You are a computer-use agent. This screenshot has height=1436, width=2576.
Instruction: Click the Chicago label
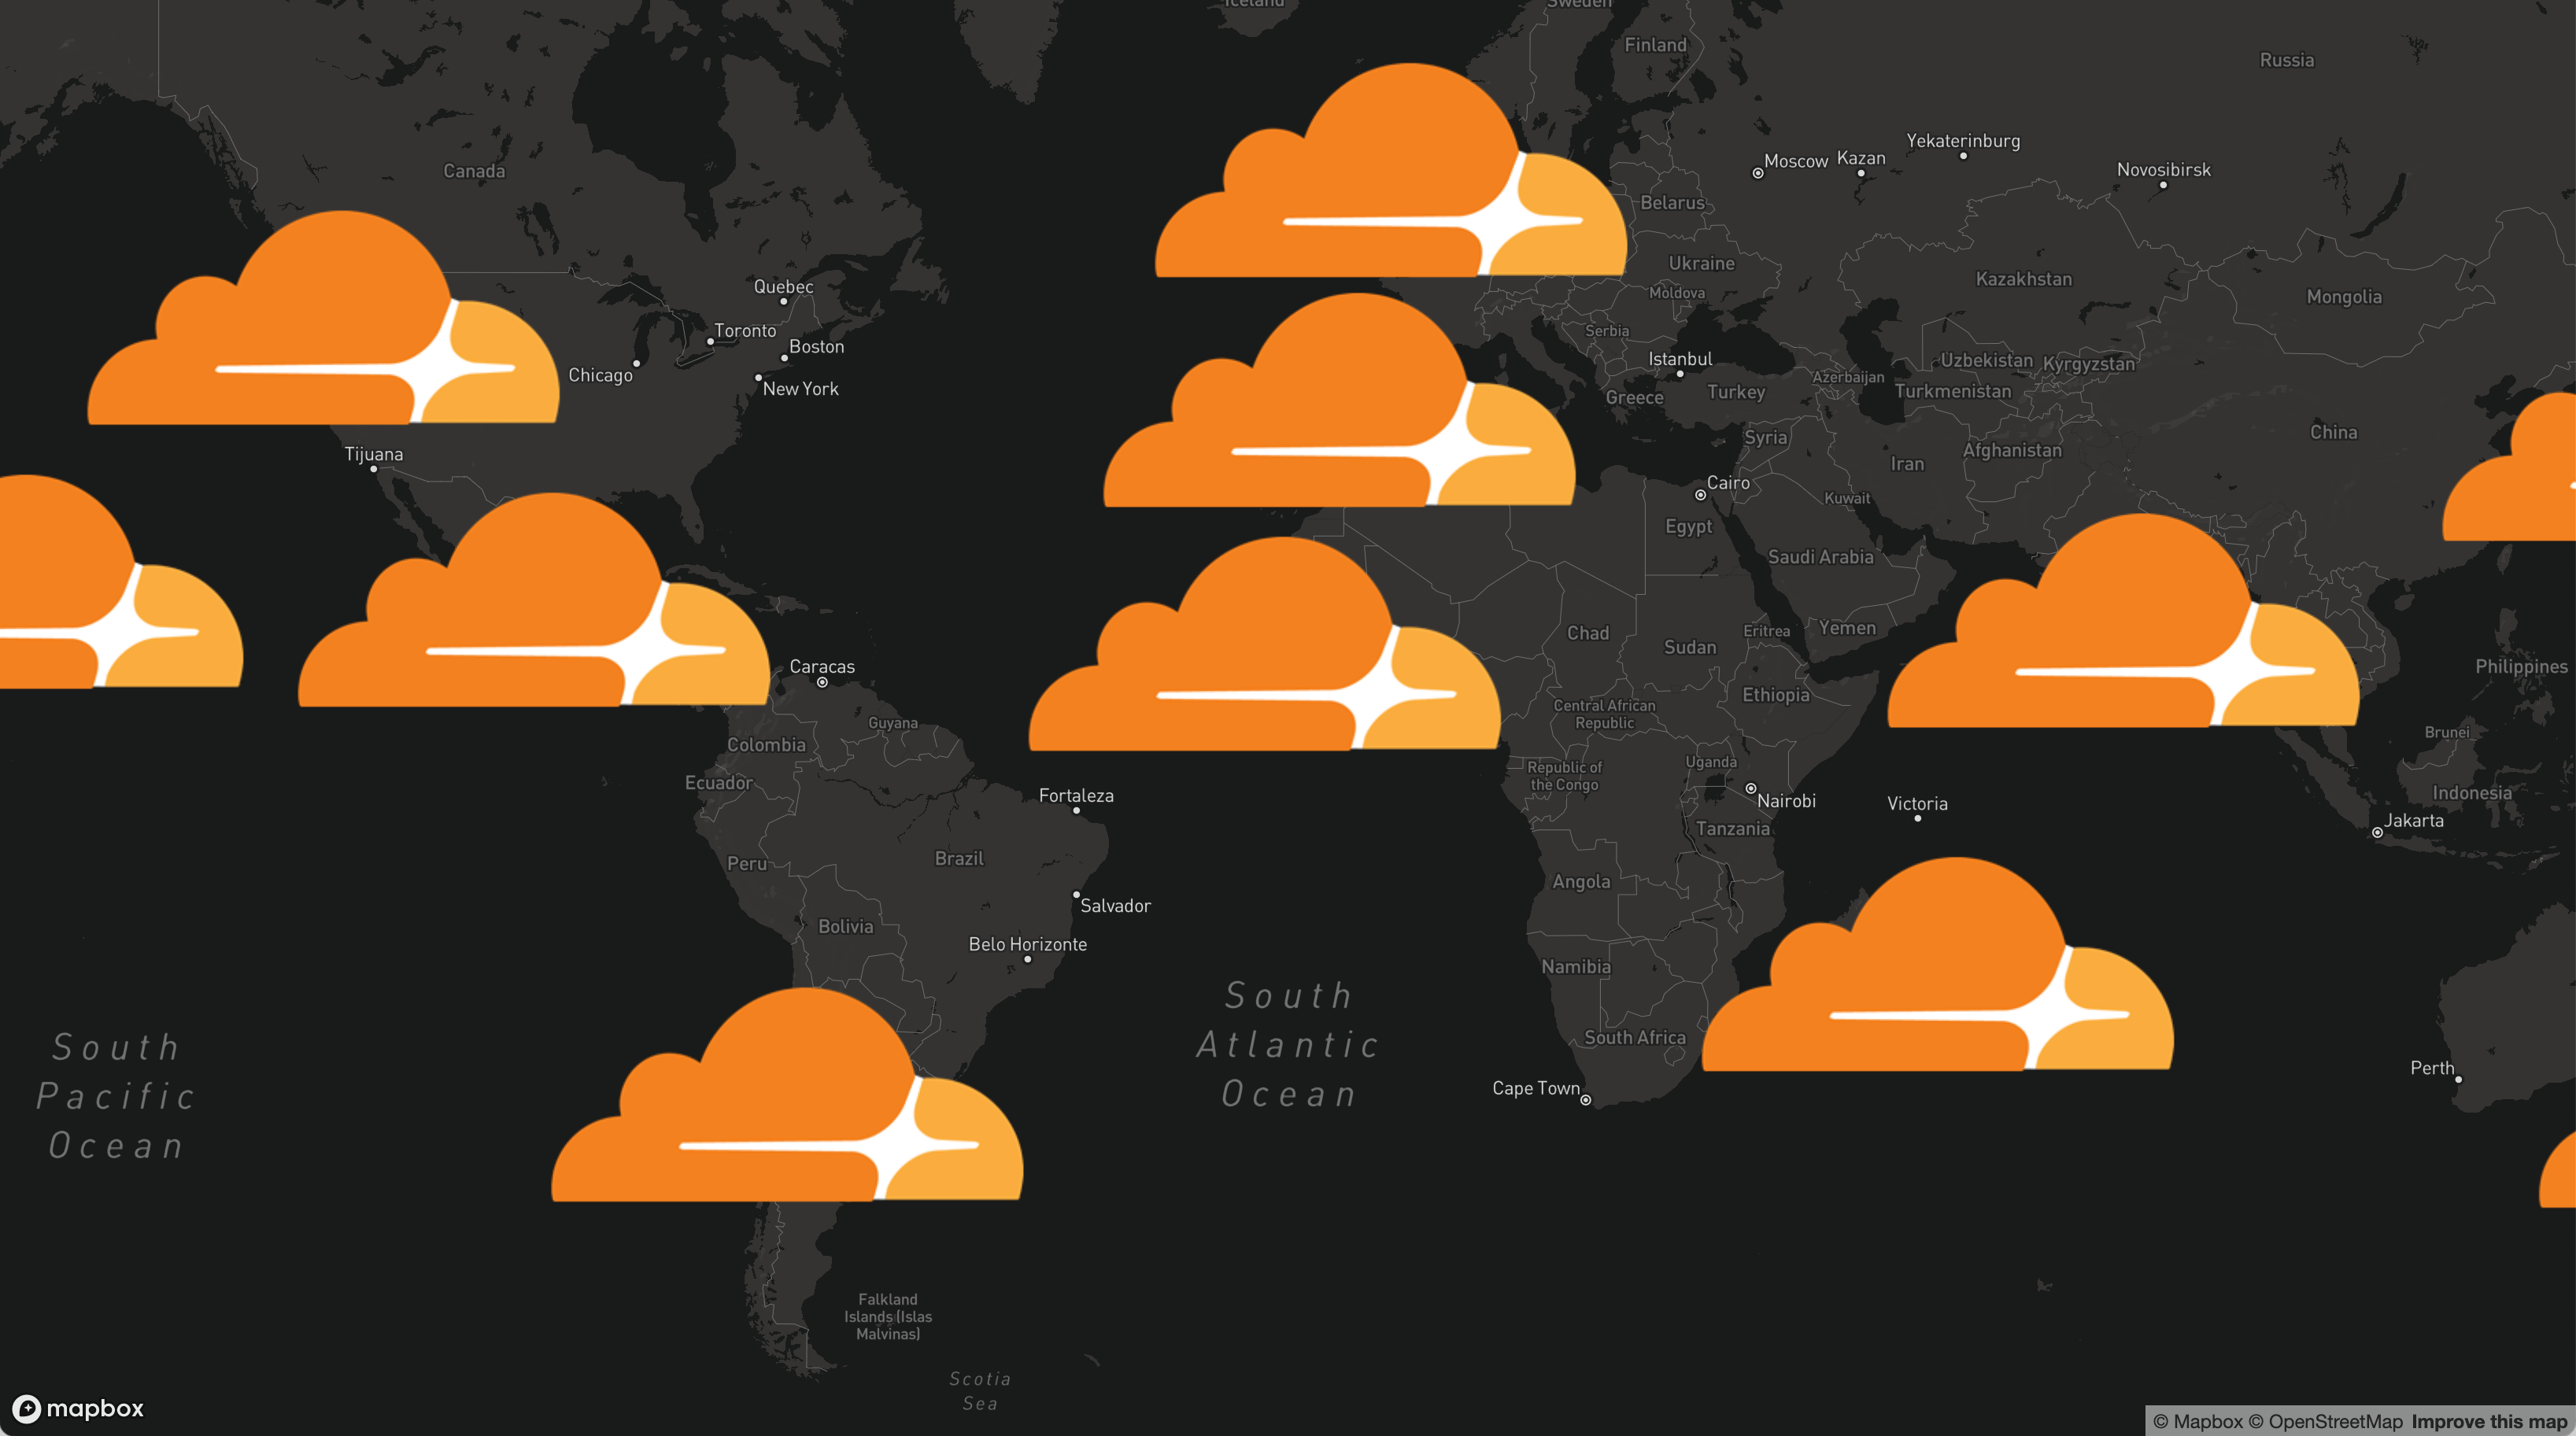(x=600, y=375)
